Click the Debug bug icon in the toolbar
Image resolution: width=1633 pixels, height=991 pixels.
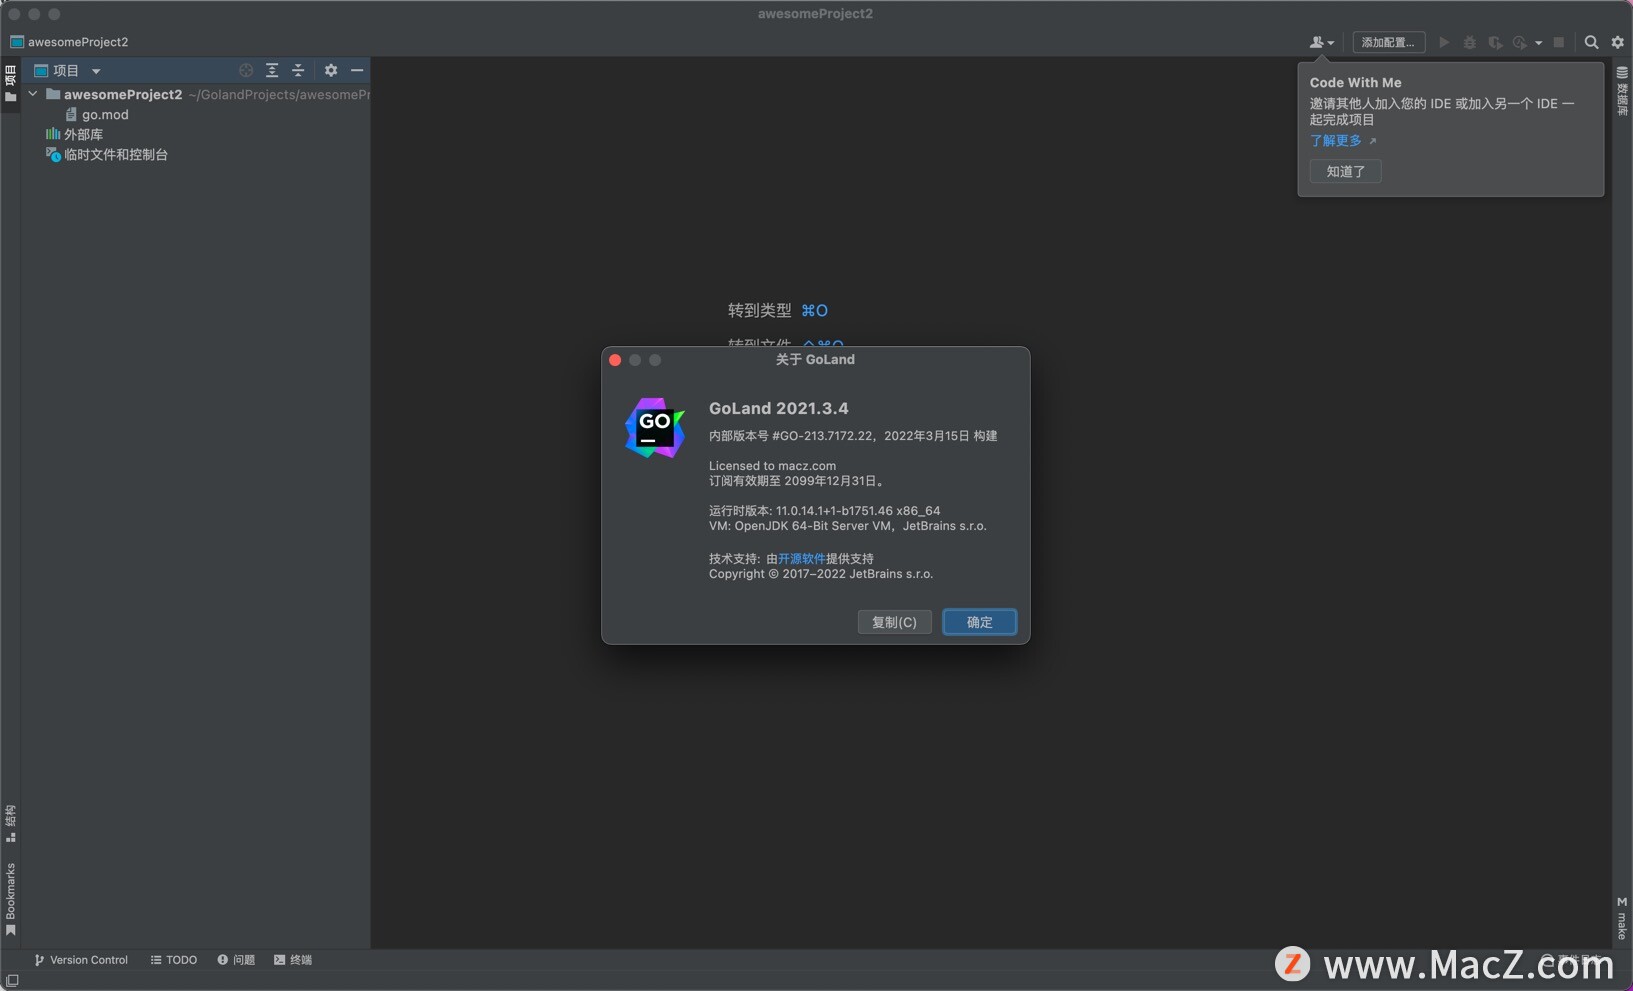[1470, 42]
